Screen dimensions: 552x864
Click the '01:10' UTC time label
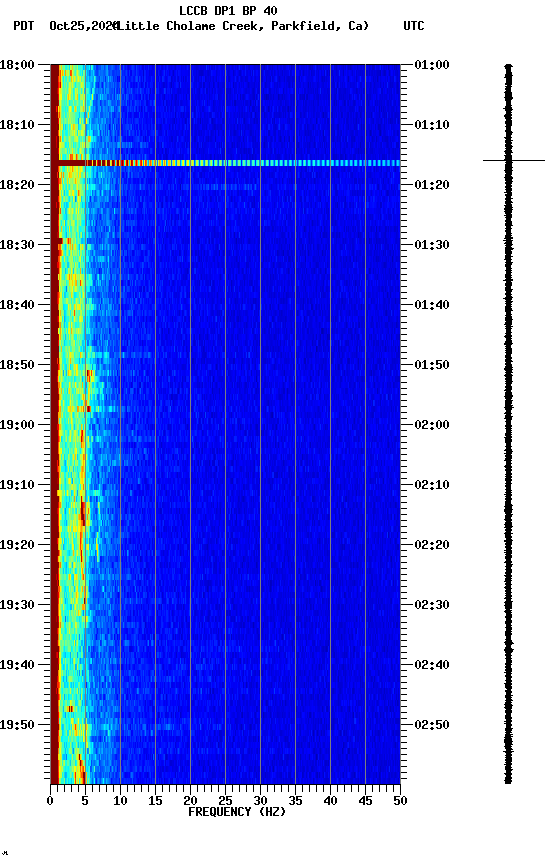(432, 125)
